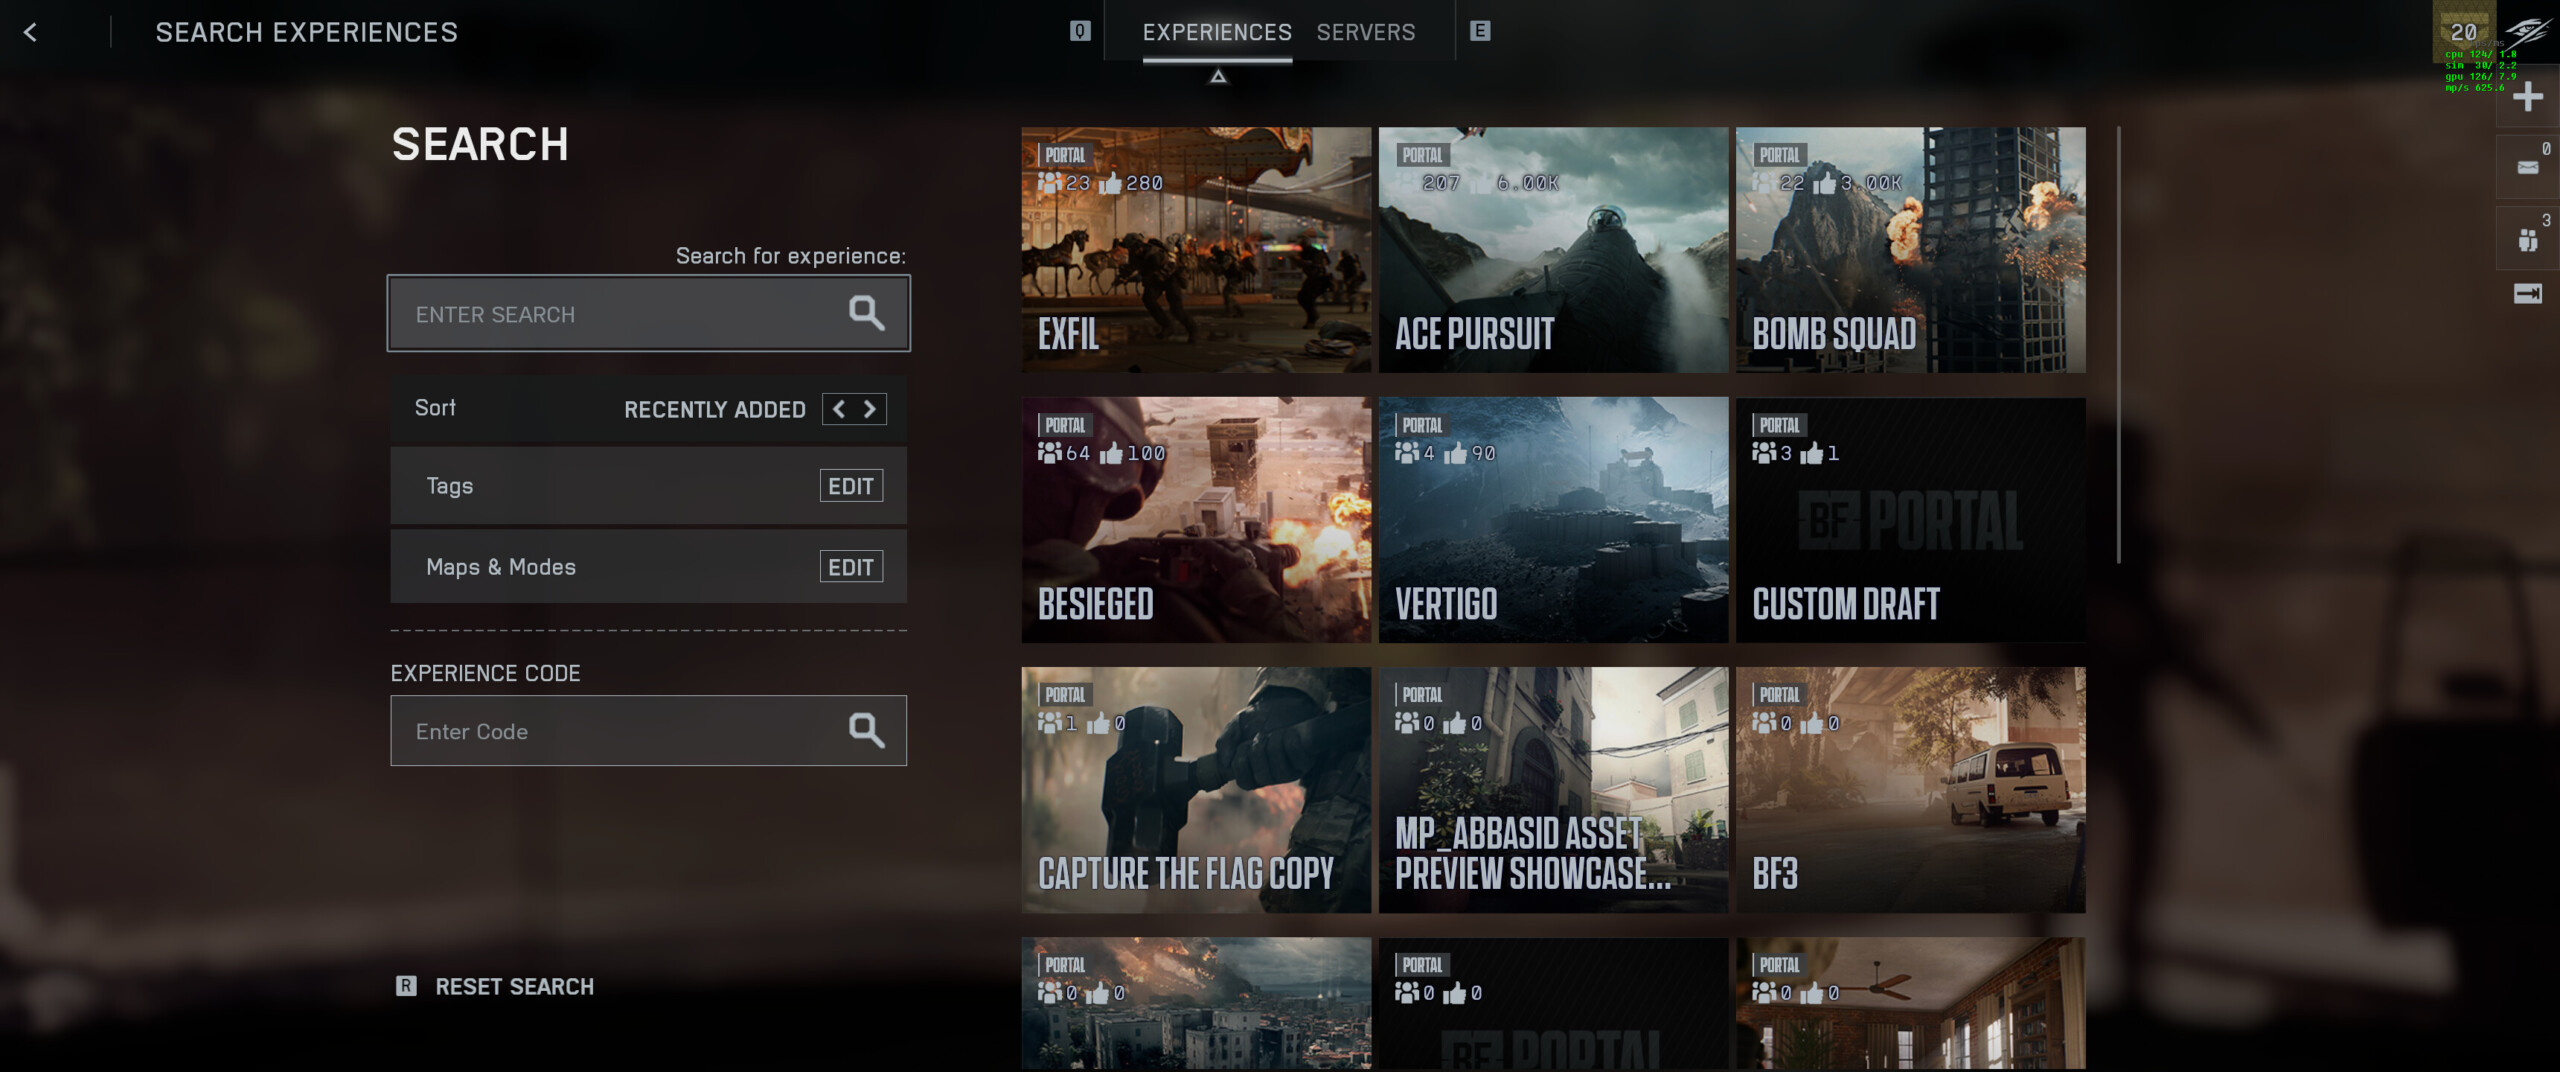2560x1072 pixels.
Task: Click Reset Search button
Action: [x=513, y=987]
